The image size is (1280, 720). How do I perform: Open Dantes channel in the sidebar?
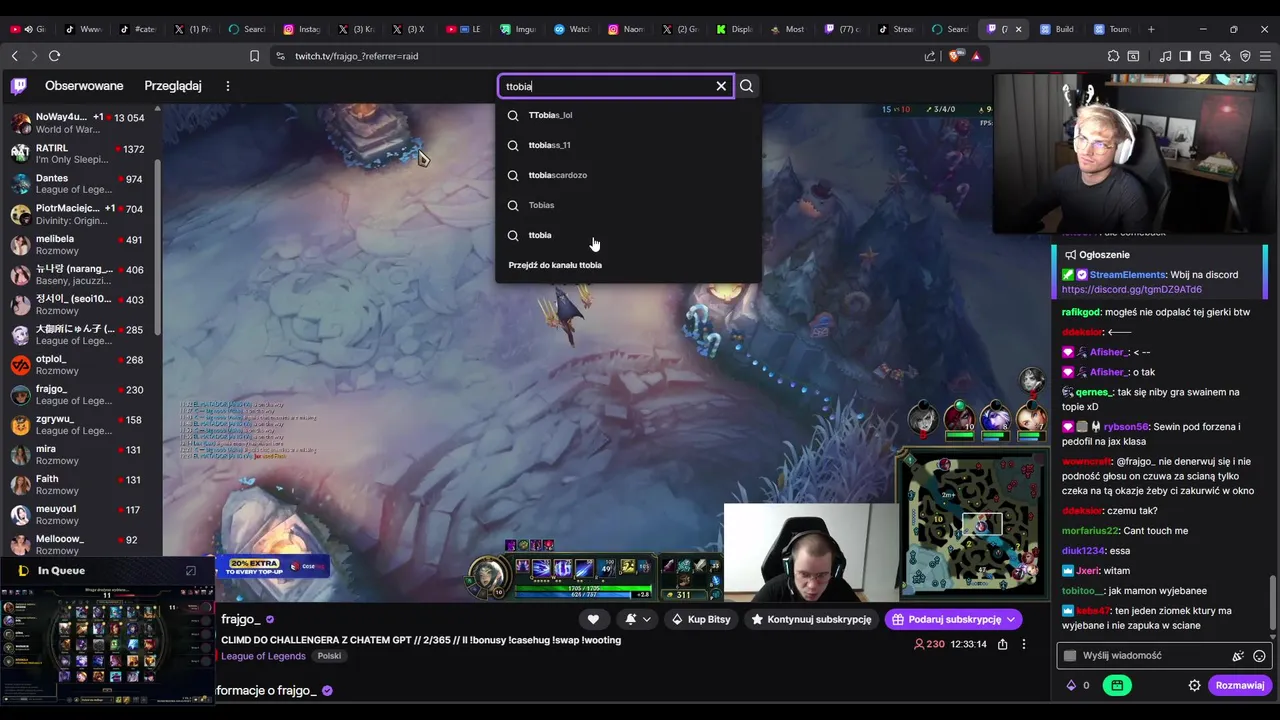pos(78,184)
